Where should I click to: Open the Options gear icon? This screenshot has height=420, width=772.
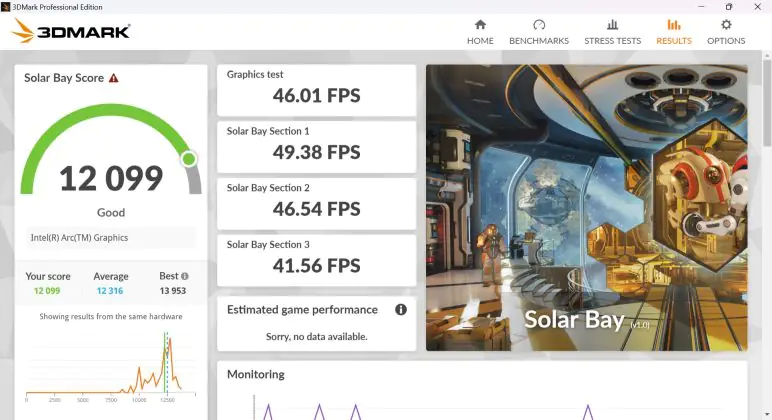click(x=726, y=25)
